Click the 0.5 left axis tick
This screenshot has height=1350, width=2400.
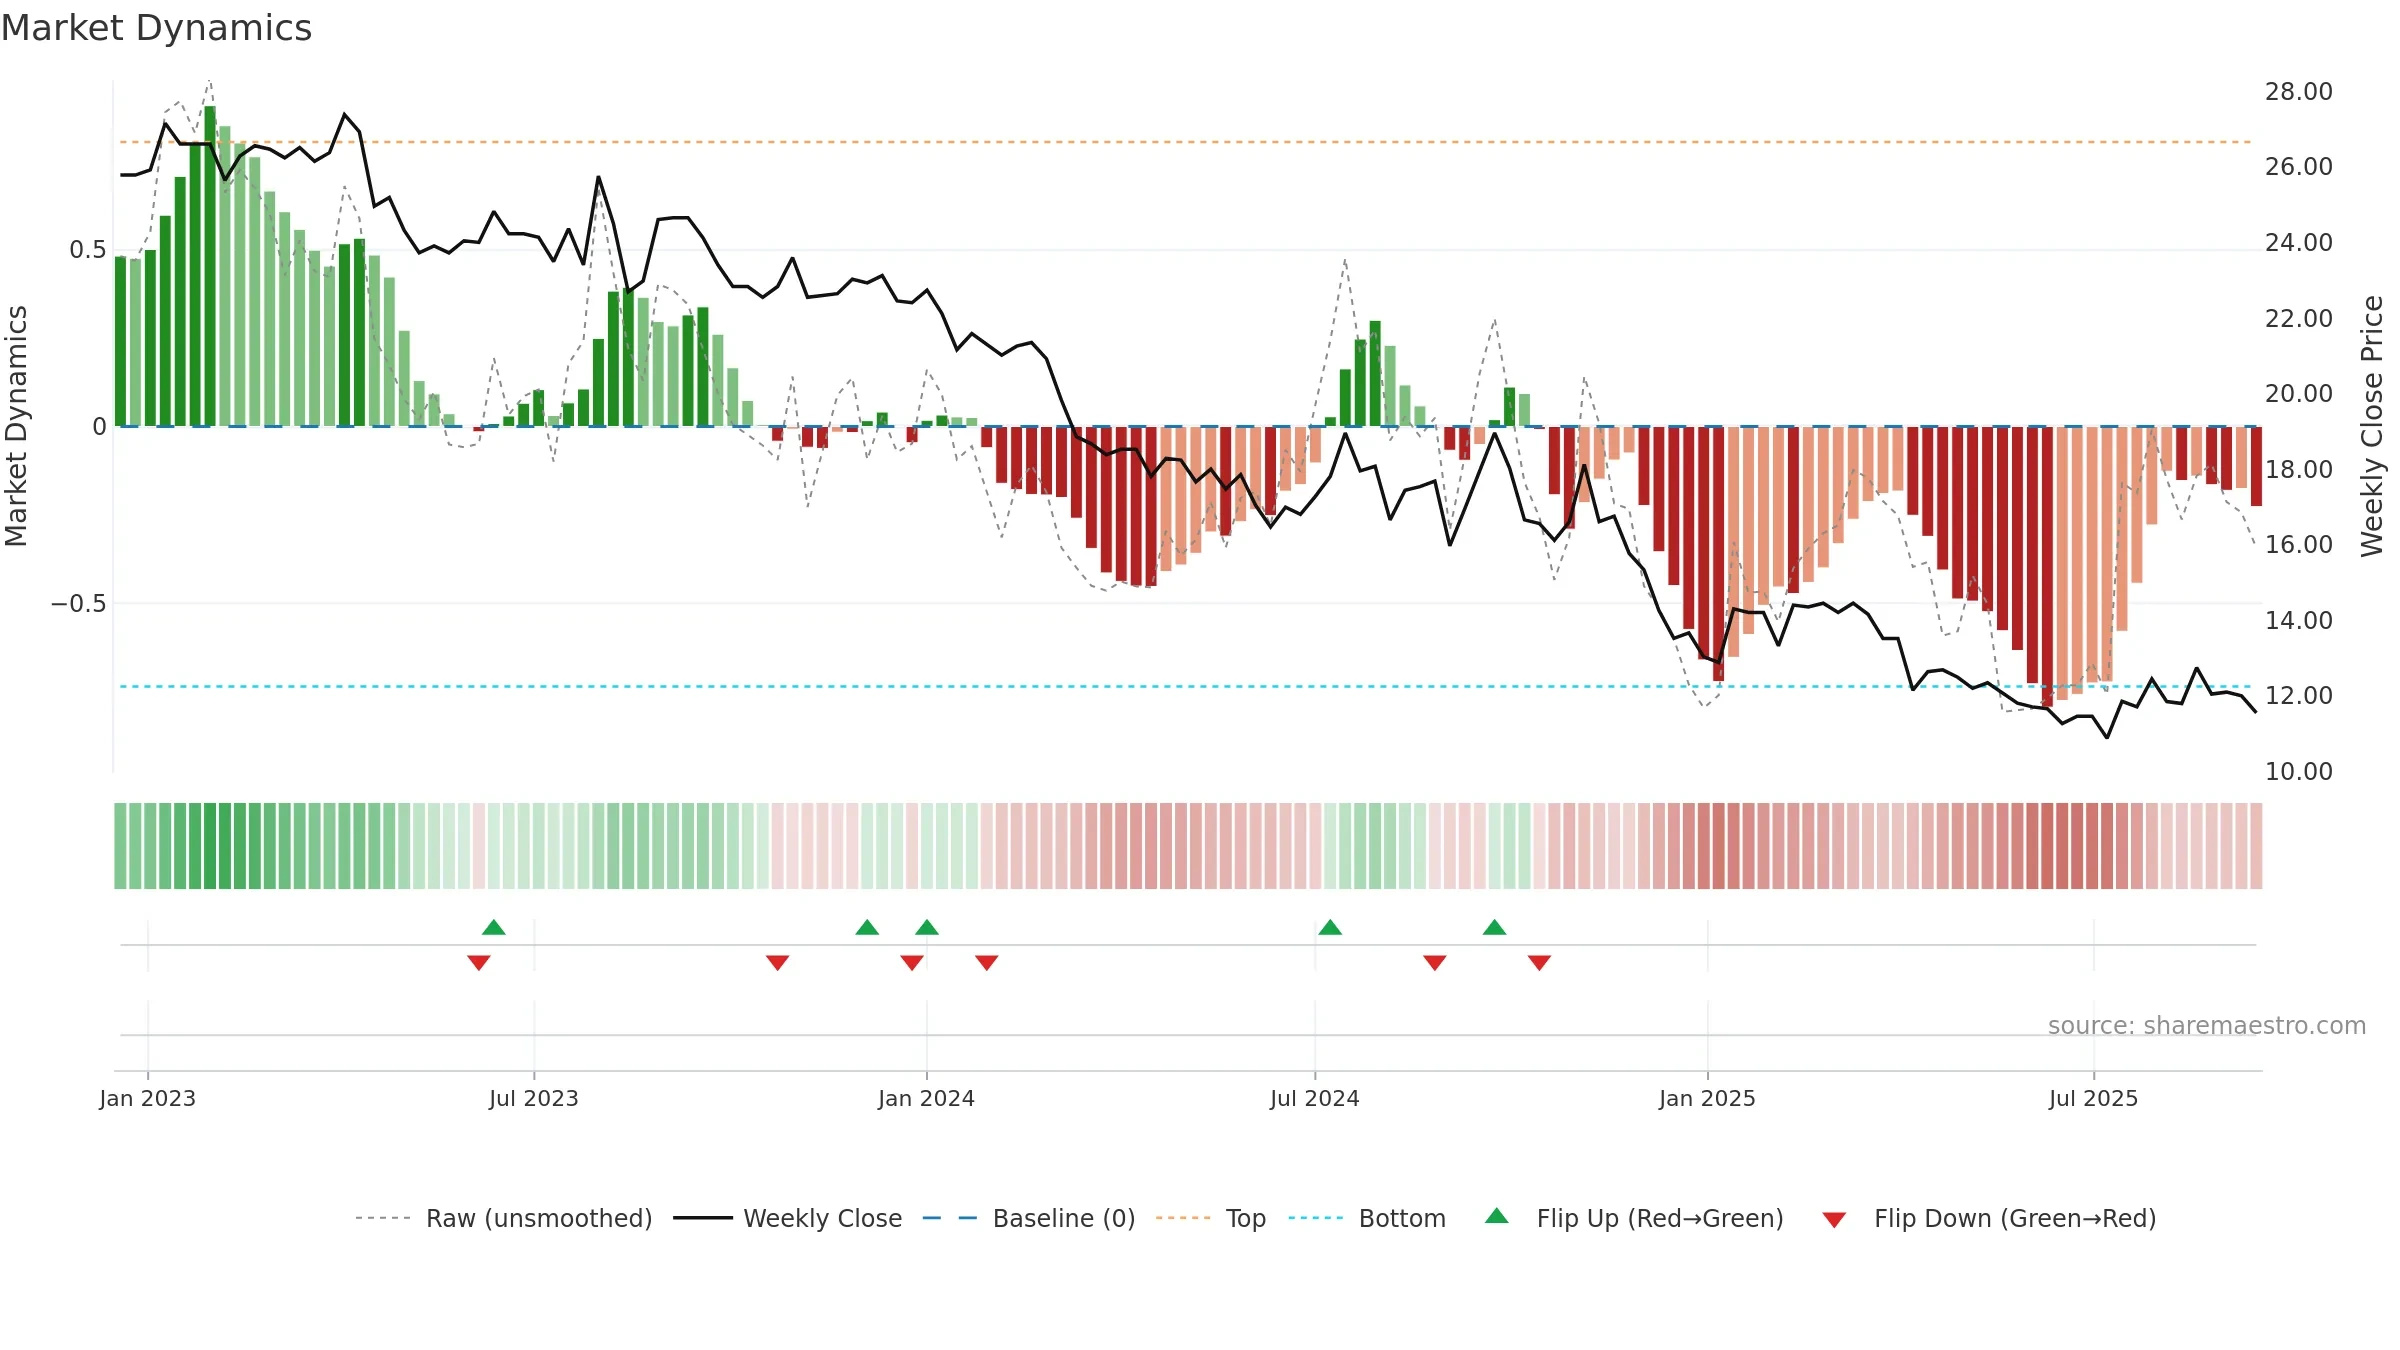[x=88, y=250]
